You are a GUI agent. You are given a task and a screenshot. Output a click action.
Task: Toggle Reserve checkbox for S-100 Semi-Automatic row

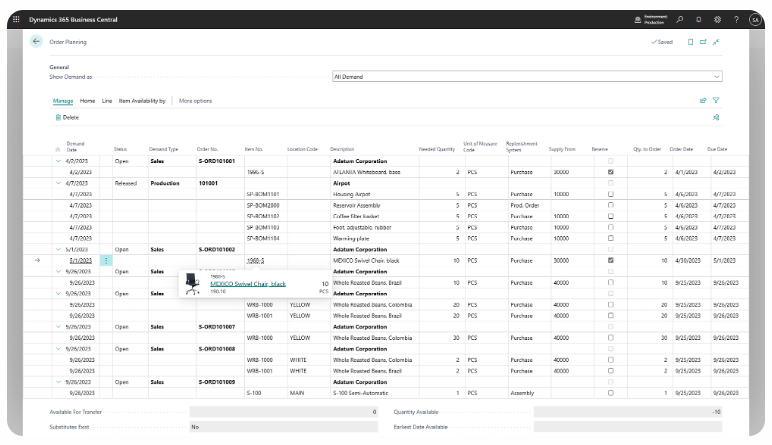(x=611, y=393)
